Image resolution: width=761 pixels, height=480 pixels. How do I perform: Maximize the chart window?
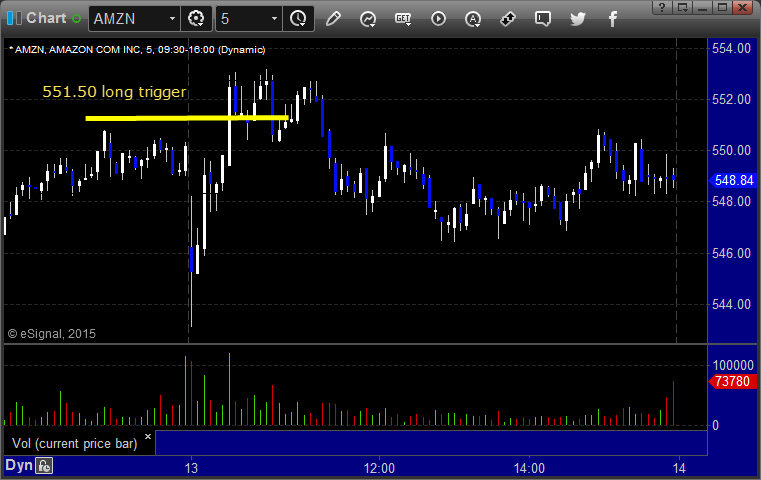[x=722, y=7]
